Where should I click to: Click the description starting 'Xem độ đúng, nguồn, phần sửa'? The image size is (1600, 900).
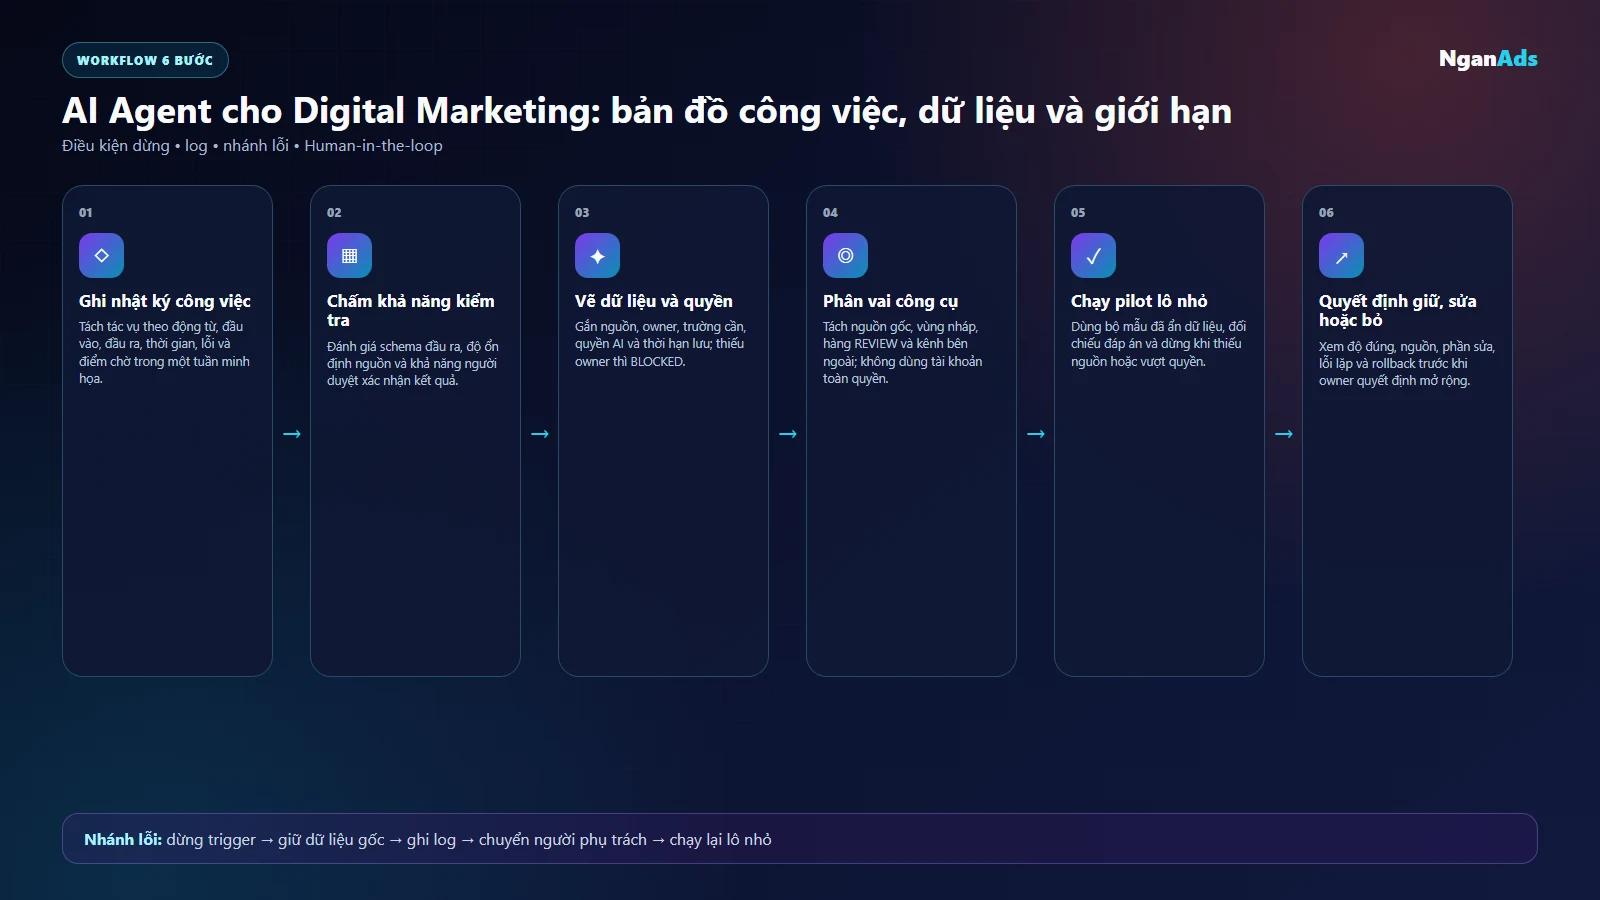coord(1407,364)
